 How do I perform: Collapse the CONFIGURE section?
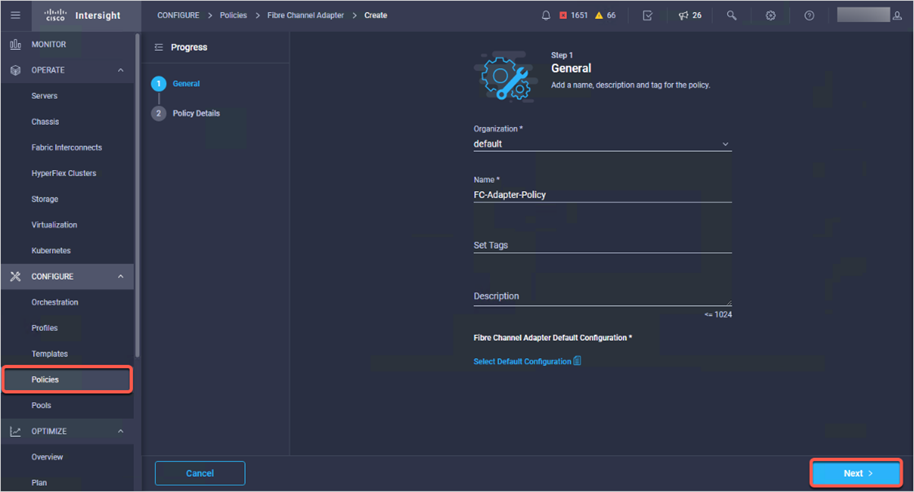[121, 276]
